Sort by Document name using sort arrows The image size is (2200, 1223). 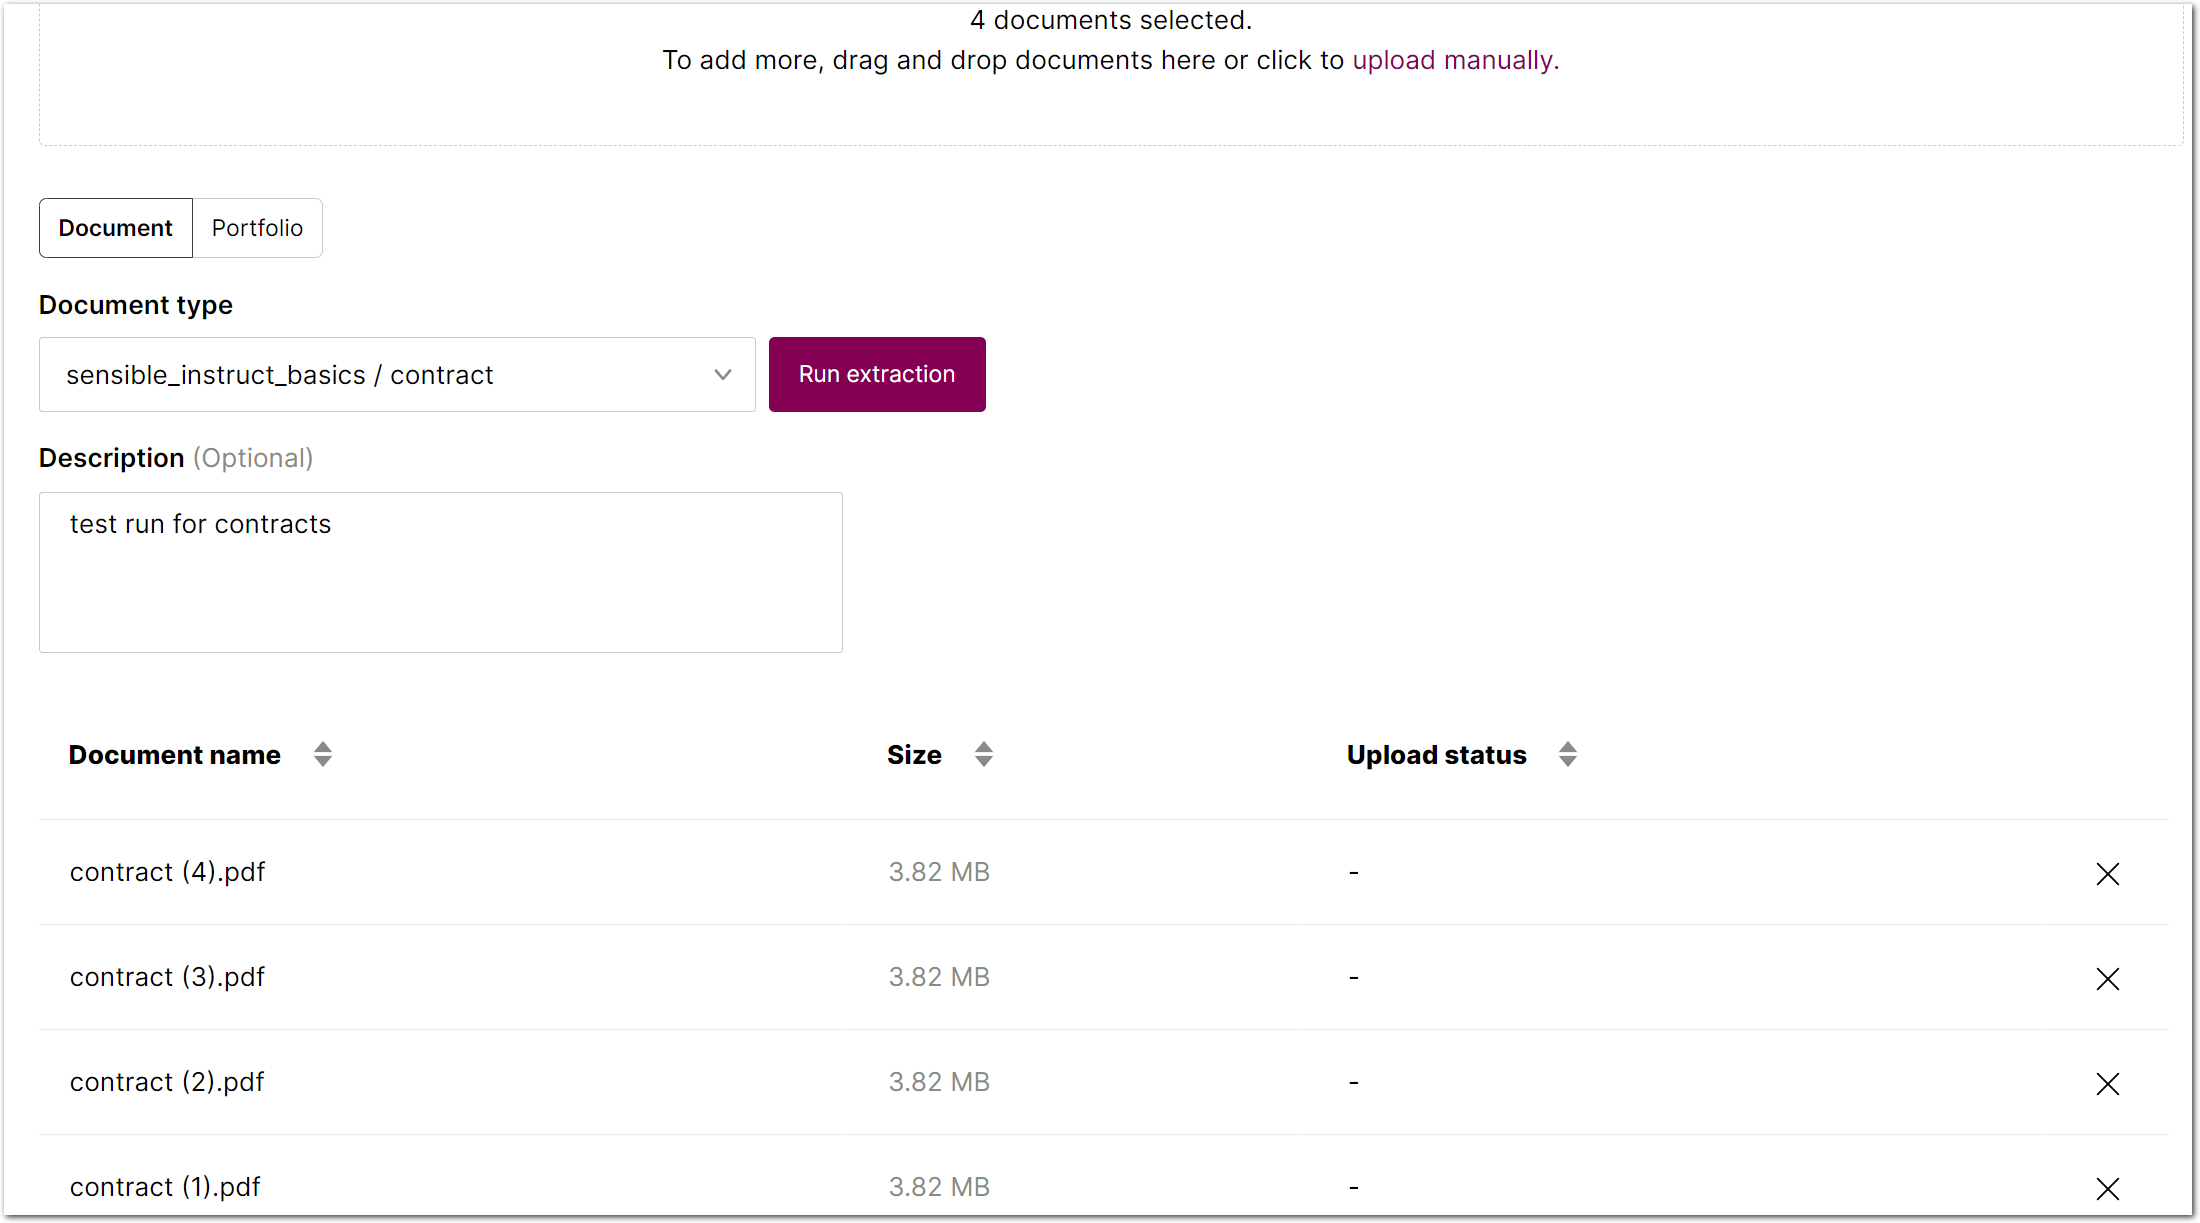click(x=322, y=754)
